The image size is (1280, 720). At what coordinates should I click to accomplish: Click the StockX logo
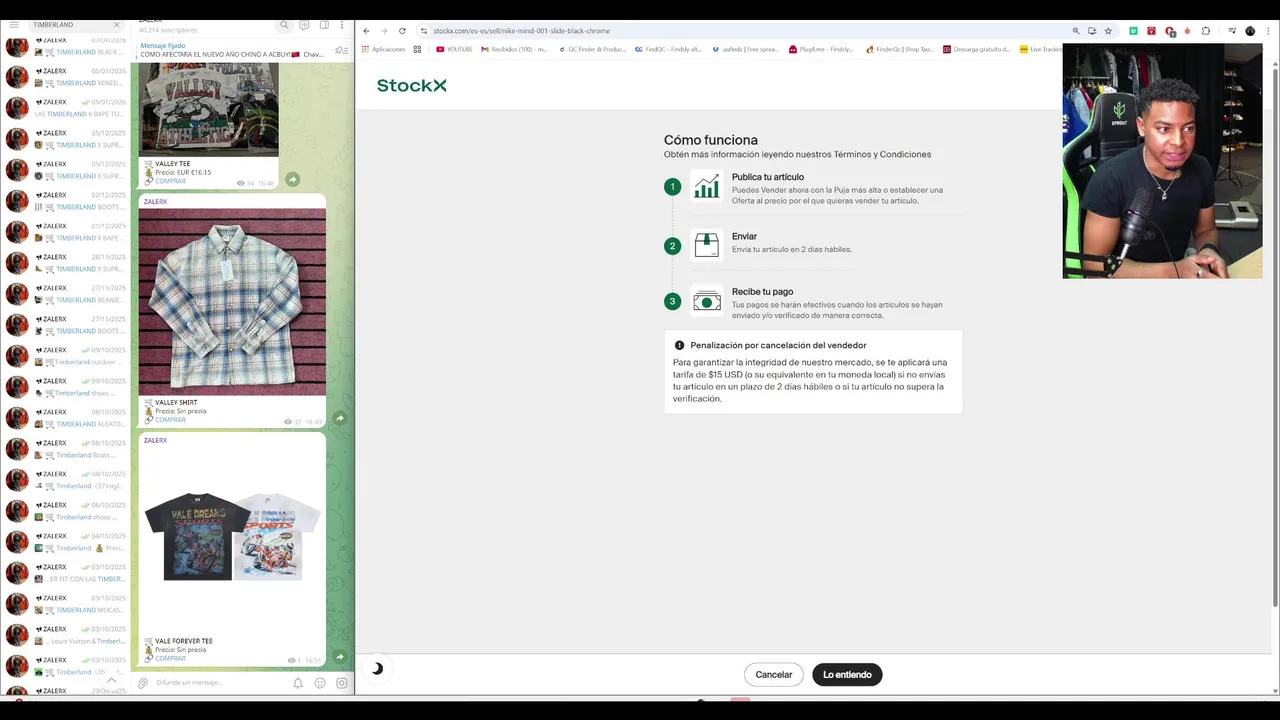[411, 86]
